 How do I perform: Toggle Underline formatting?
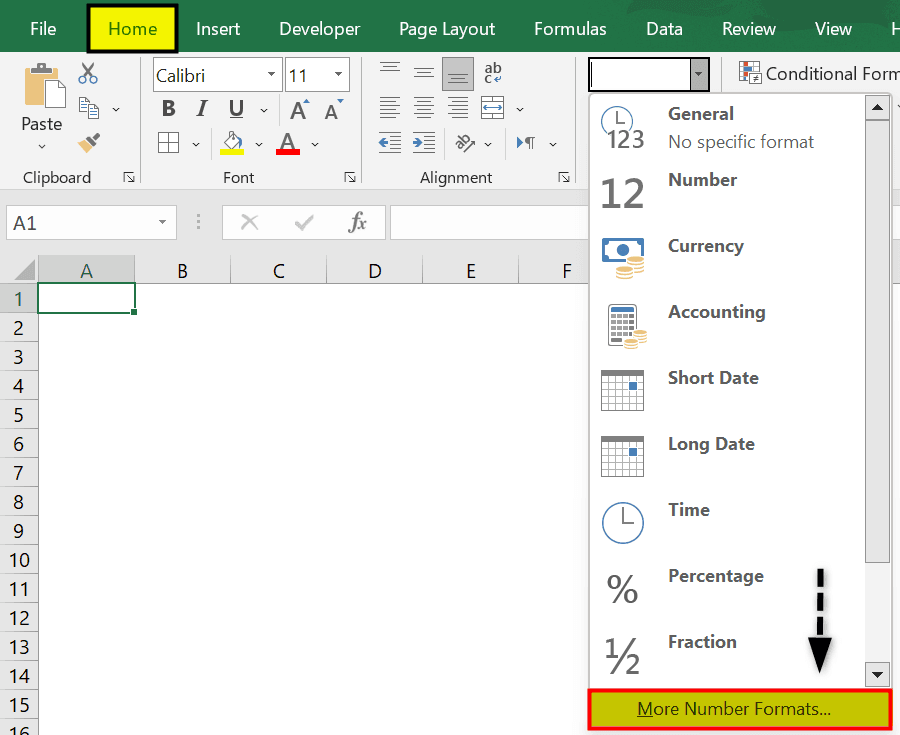click(236, 108)
